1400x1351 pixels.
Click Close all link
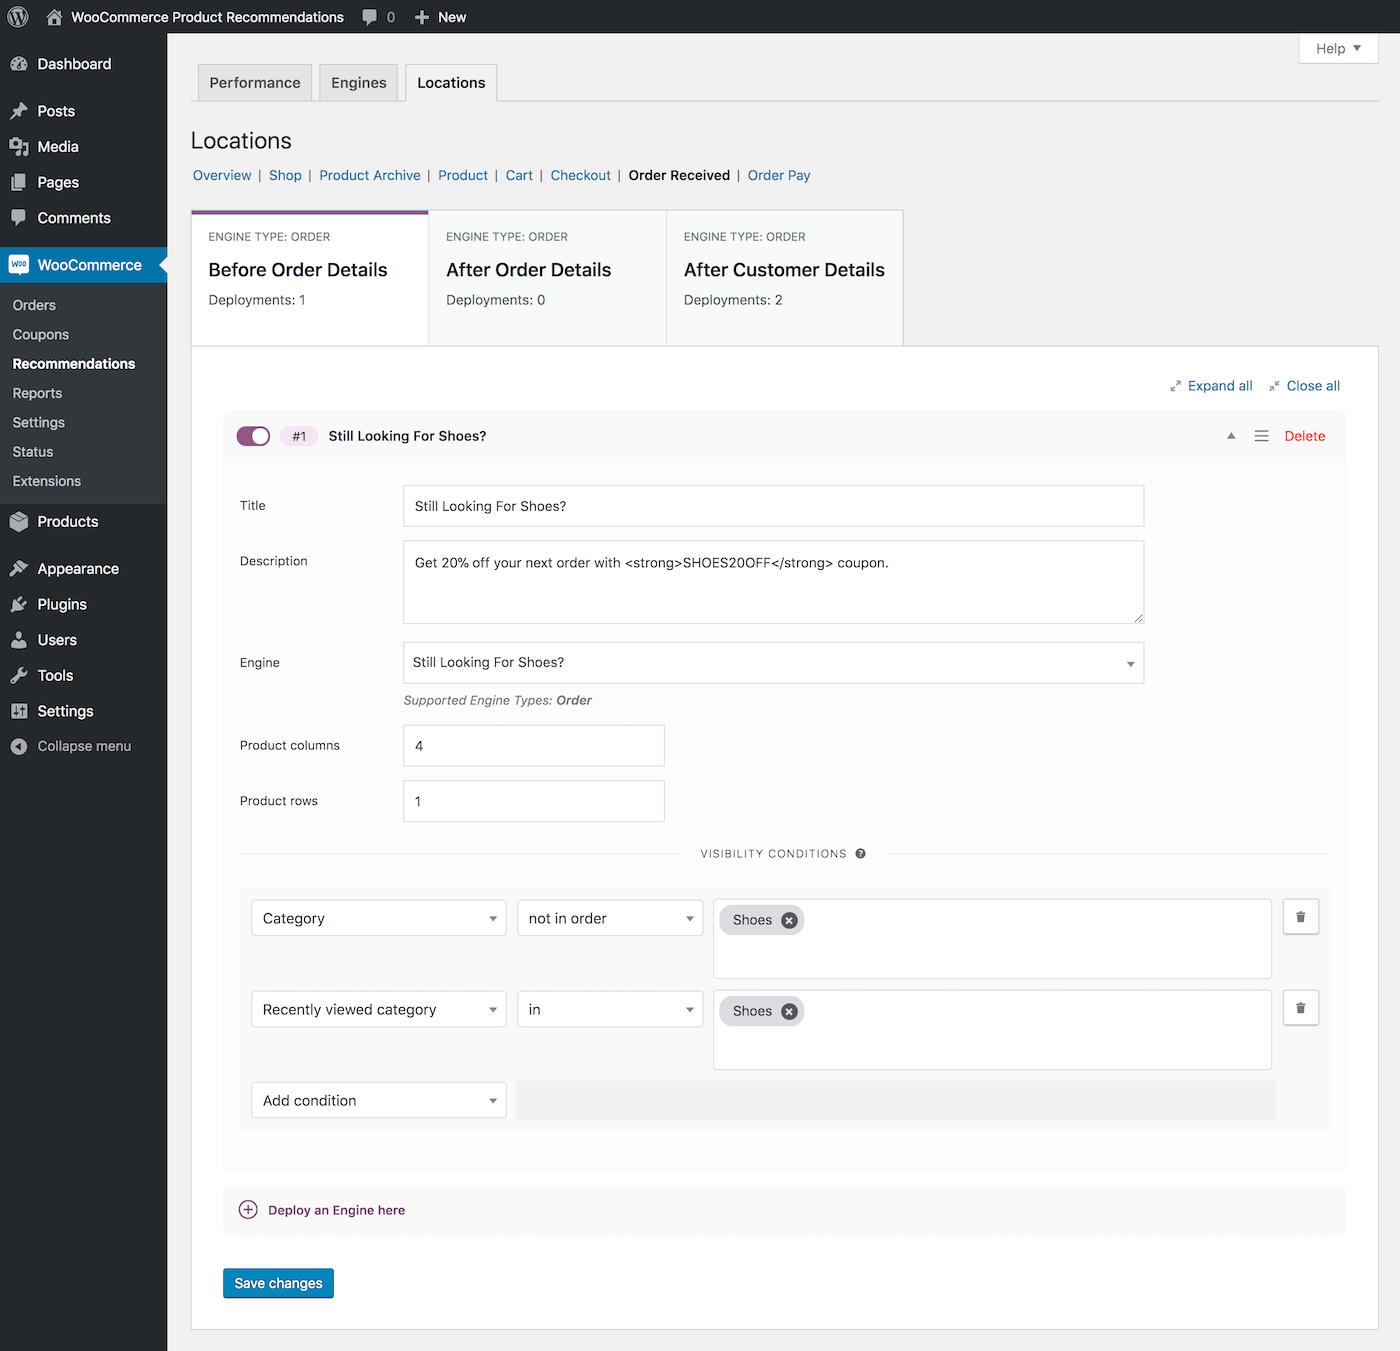1304,386
